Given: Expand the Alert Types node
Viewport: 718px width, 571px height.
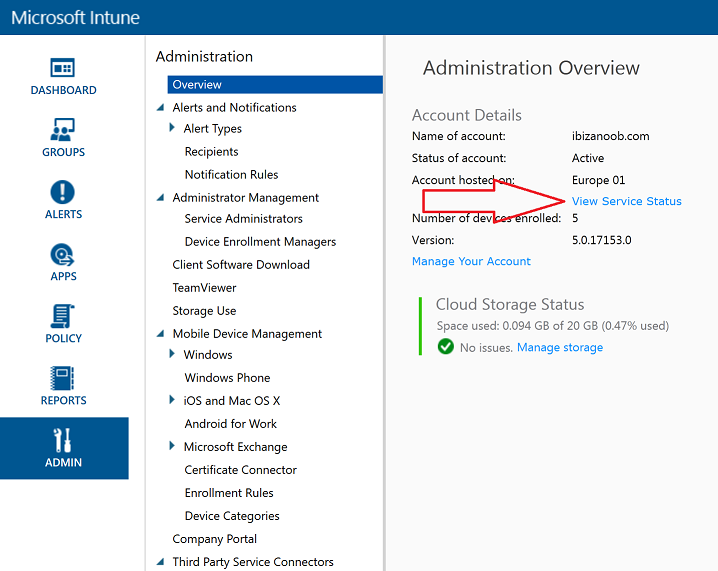Looking at the screenshot, I should coord(172,127).
